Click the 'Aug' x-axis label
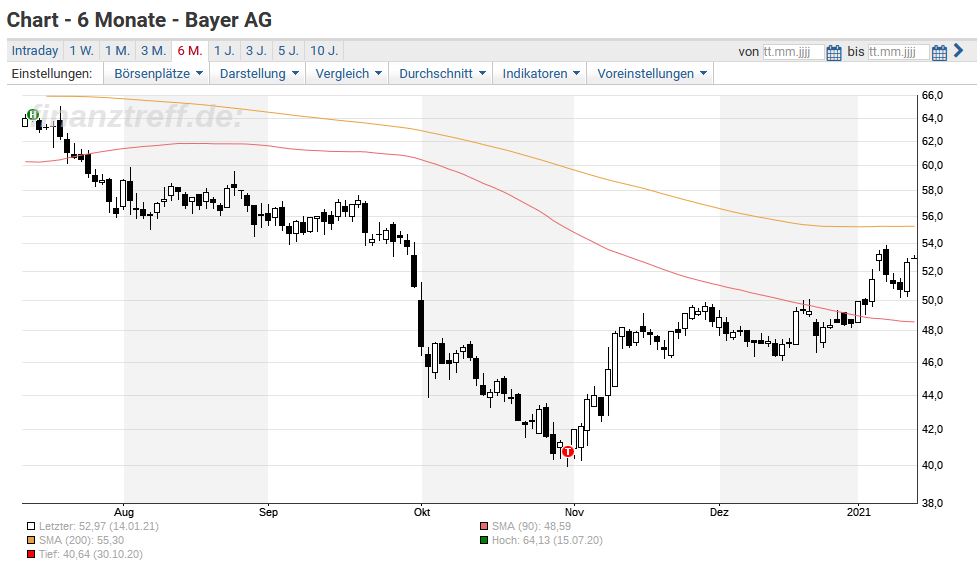 click(124, 512)
